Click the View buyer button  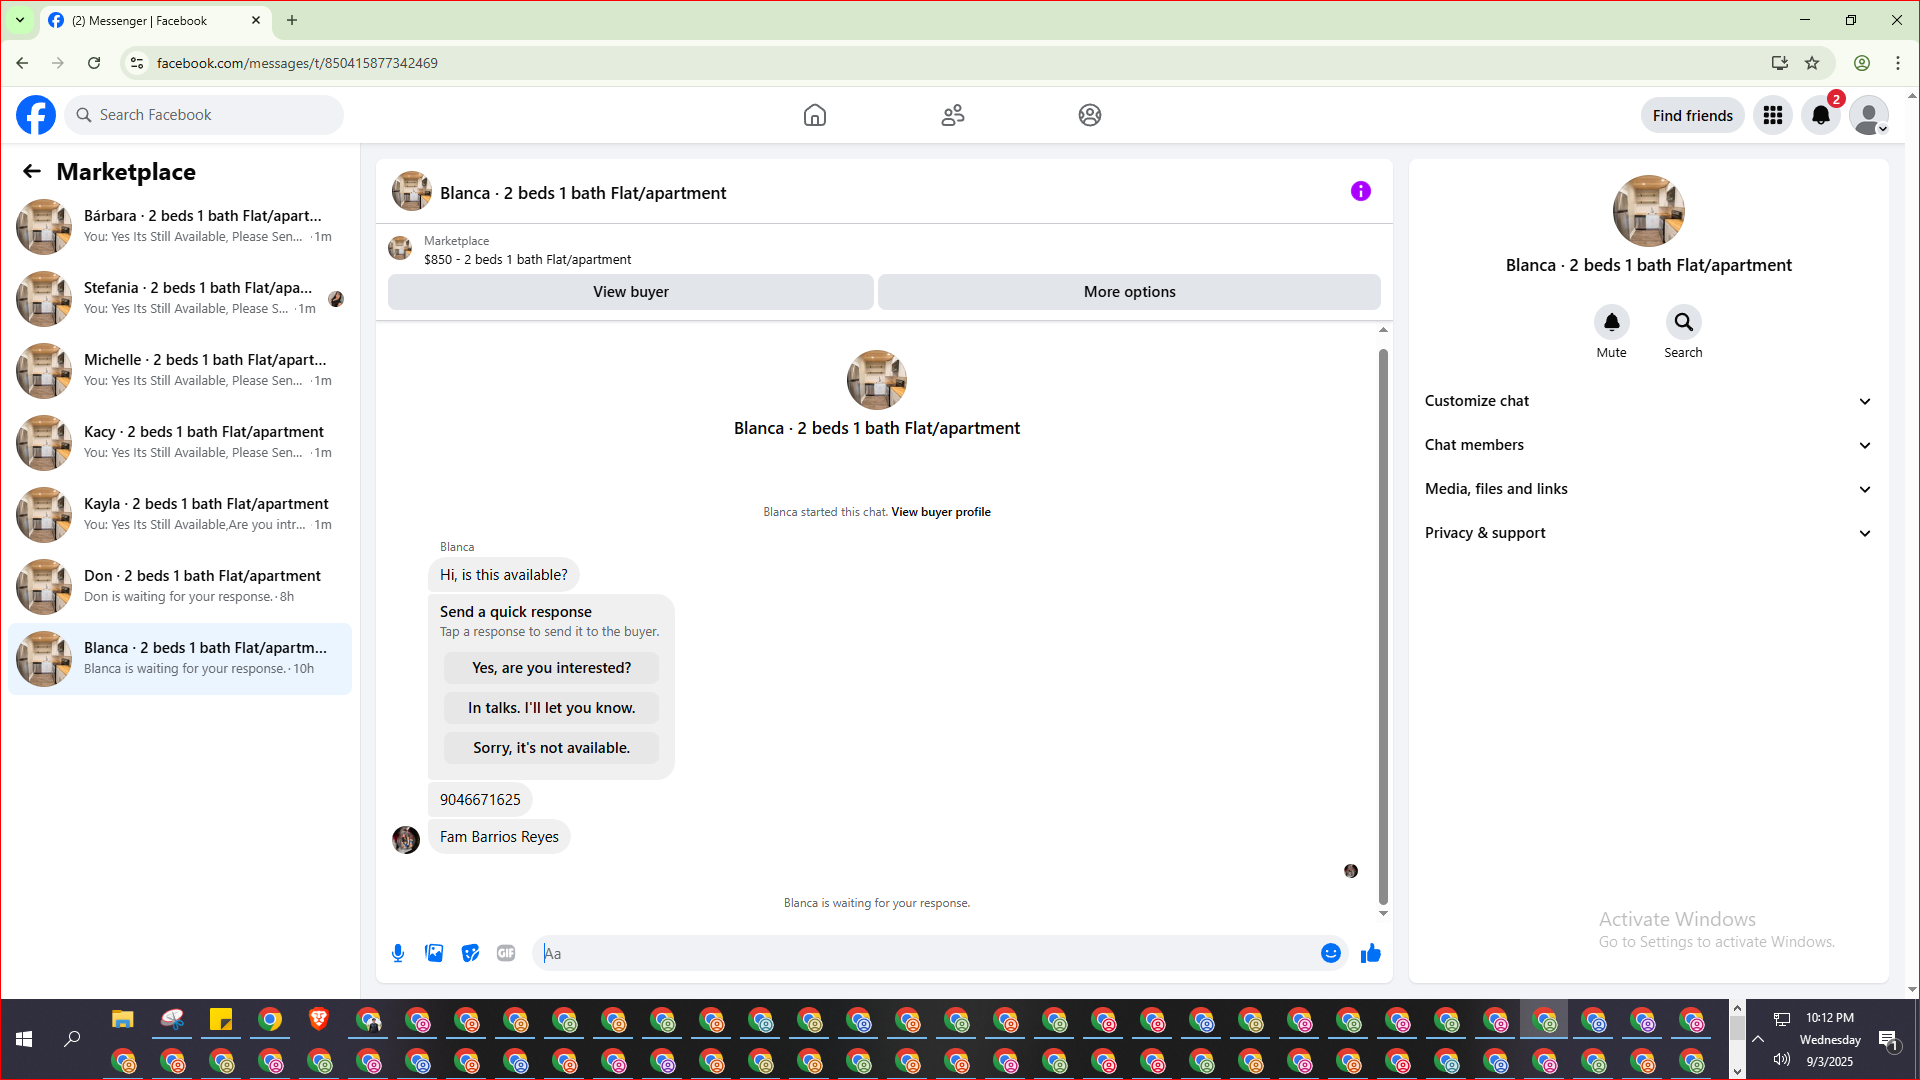pos(630,292)
